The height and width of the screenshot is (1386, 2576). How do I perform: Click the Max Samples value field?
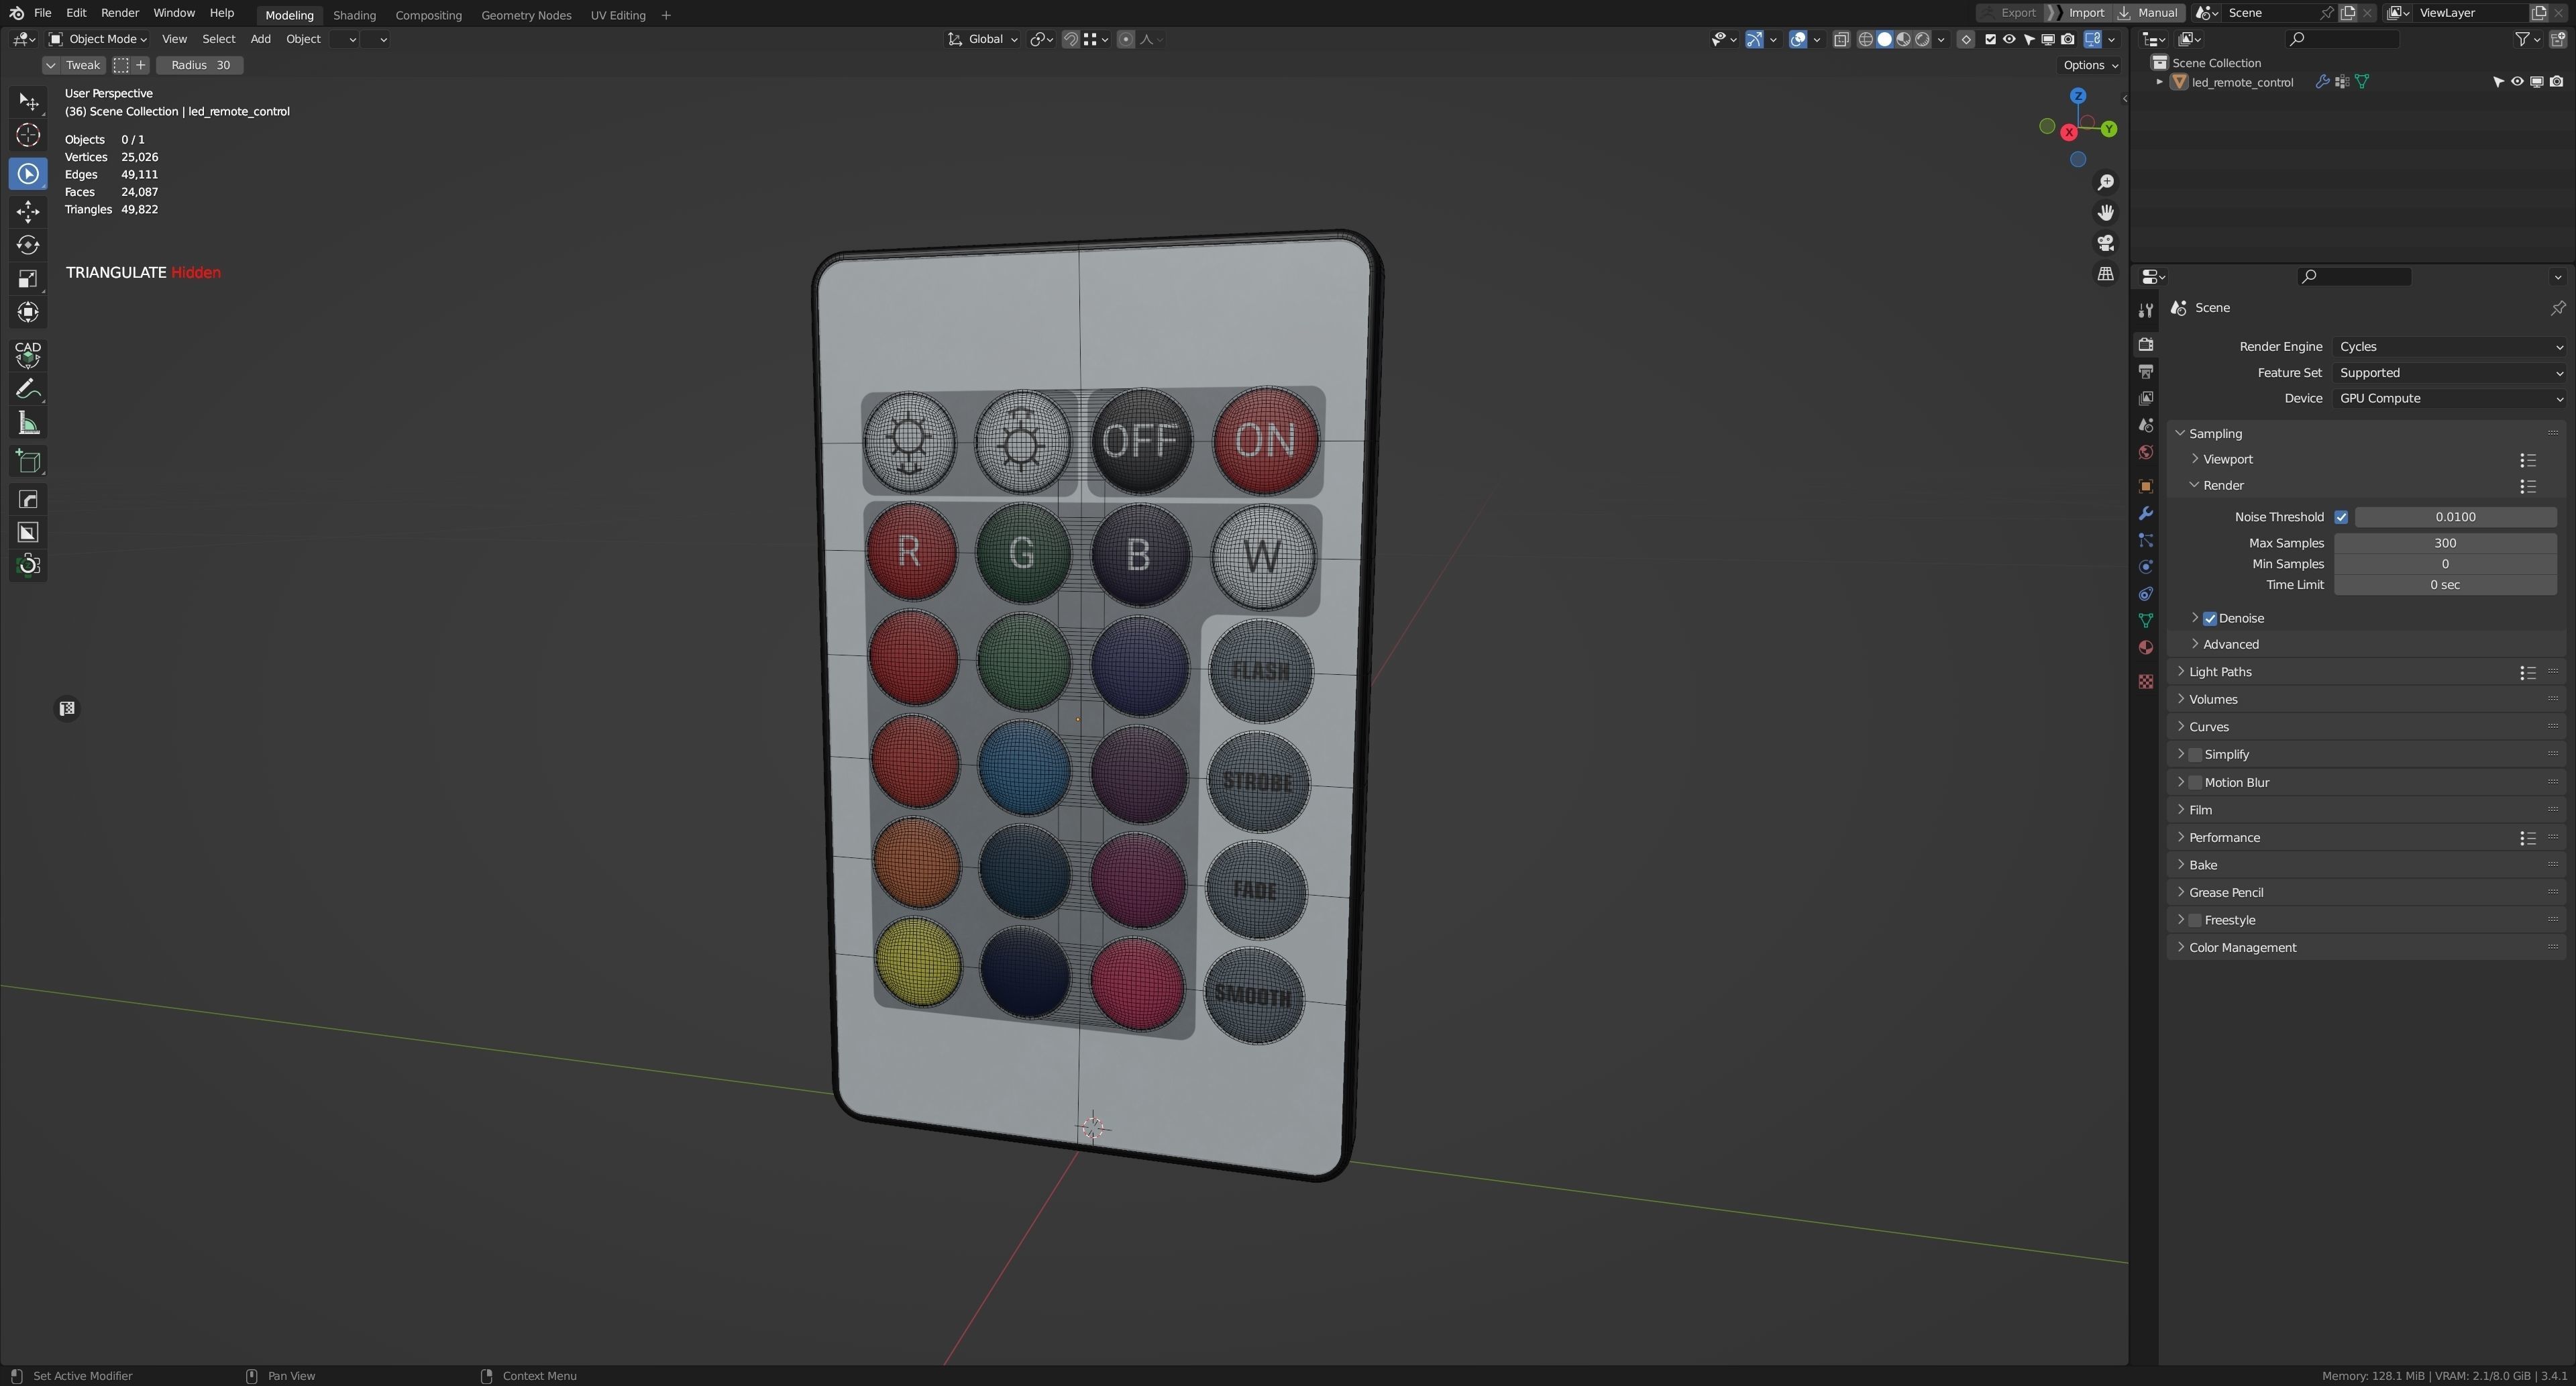pos(2444,543)
